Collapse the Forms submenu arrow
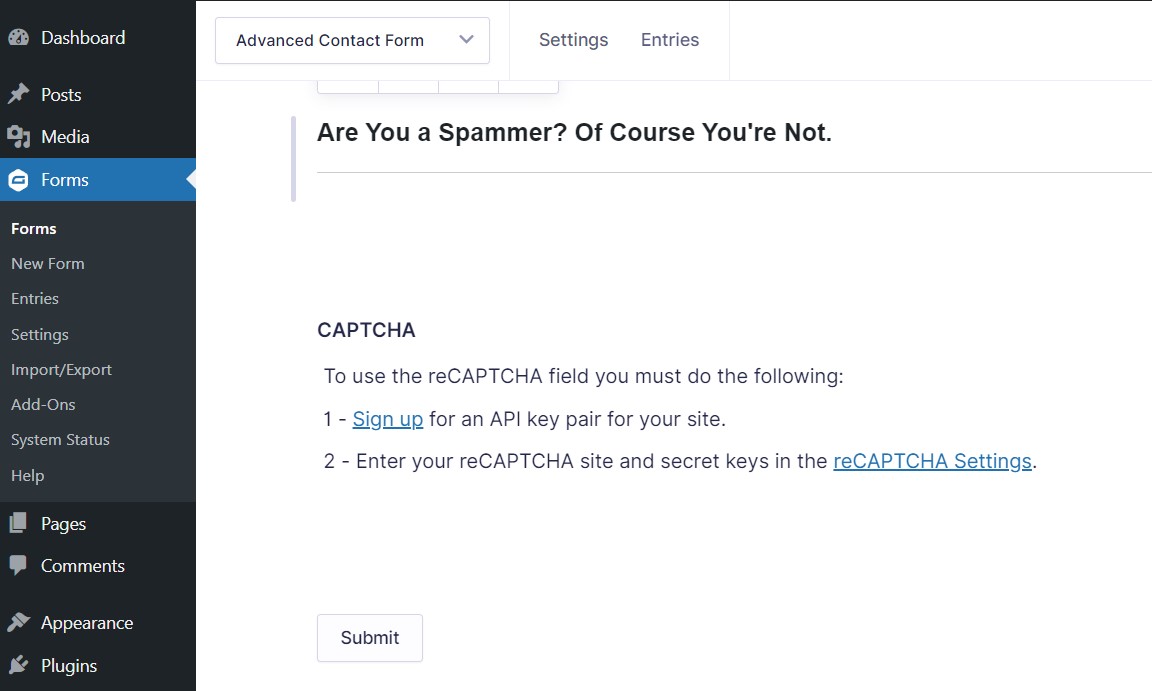This screenshot has height=691, width=1152. coord(186,180)
